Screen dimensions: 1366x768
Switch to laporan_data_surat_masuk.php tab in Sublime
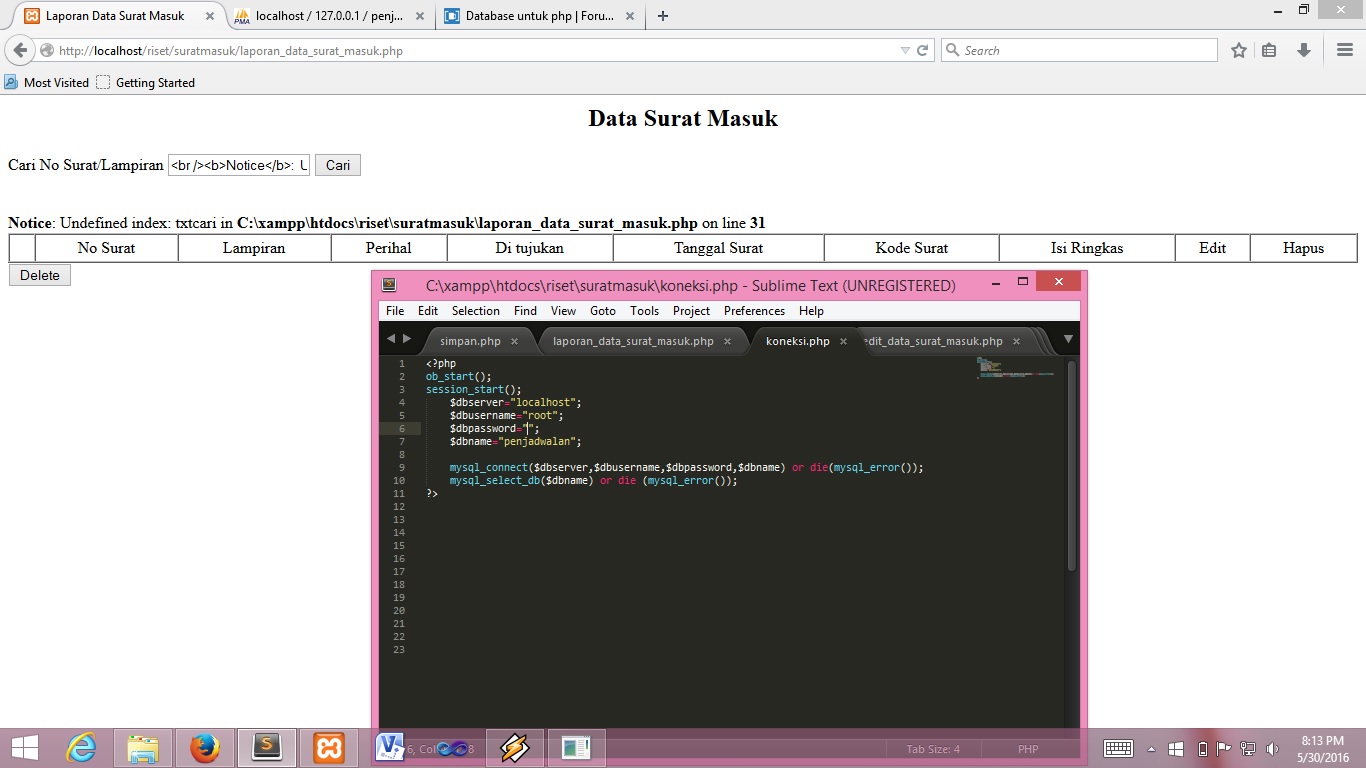point(633,341)
